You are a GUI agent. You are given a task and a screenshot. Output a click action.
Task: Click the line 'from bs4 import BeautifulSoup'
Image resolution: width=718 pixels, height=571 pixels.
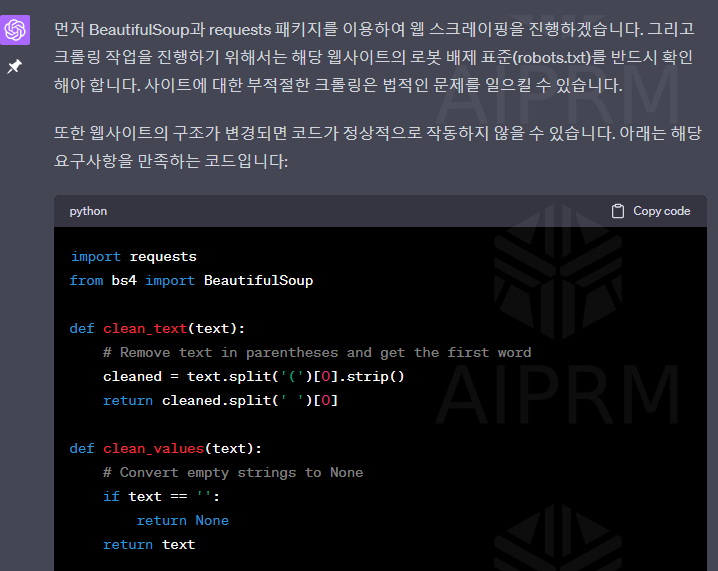click(x=191, y=280)
